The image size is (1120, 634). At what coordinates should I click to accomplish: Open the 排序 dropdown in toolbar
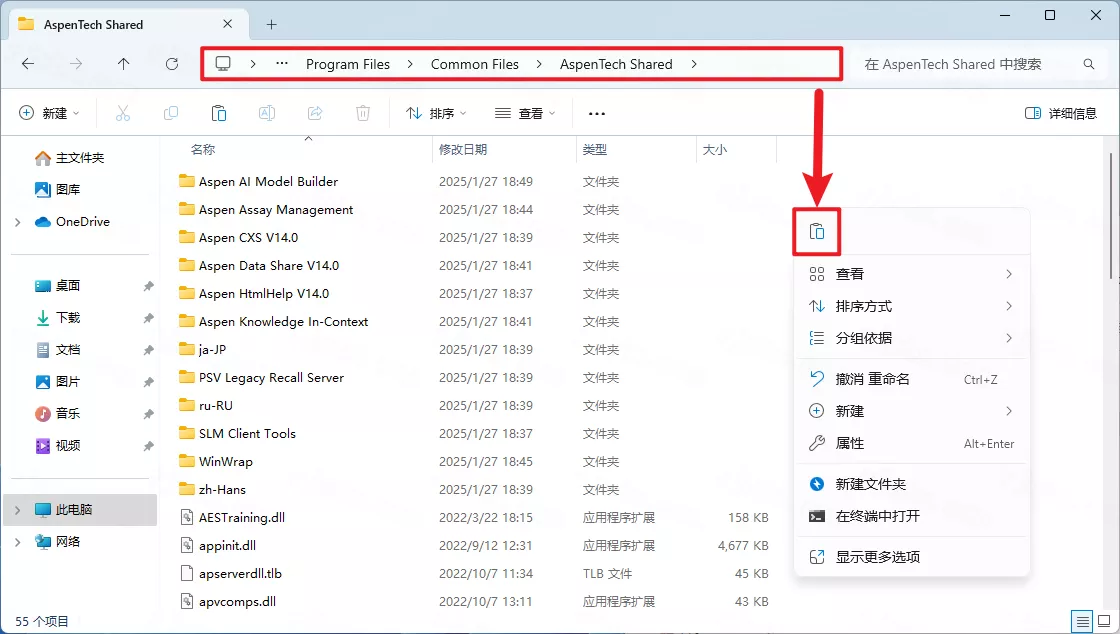click(436, 113)
